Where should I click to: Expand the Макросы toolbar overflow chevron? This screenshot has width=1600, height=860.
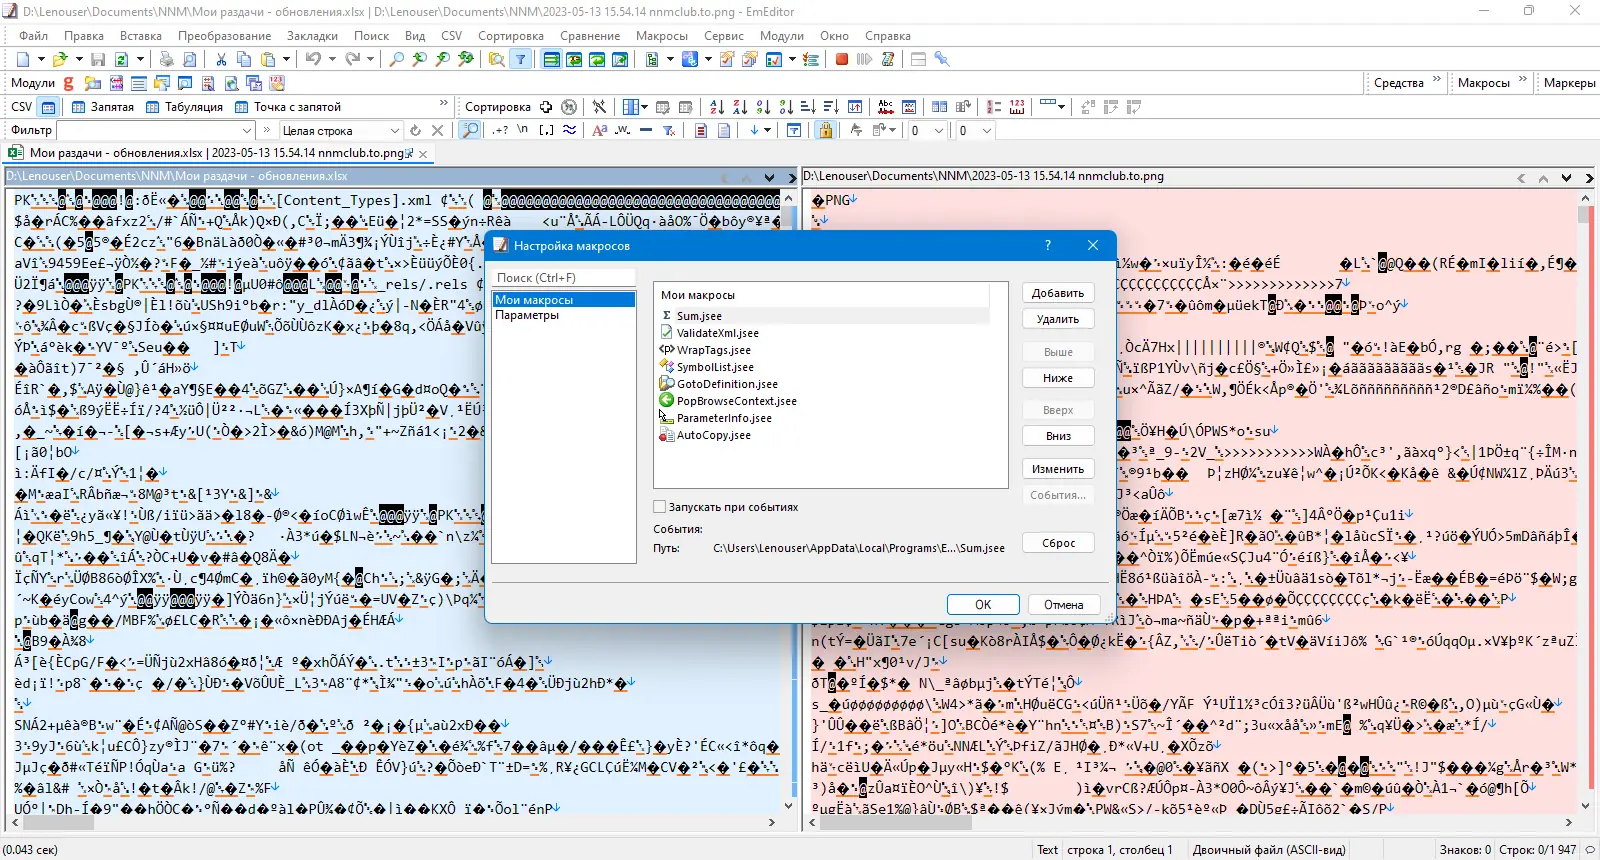click(x=1523, y=80)
